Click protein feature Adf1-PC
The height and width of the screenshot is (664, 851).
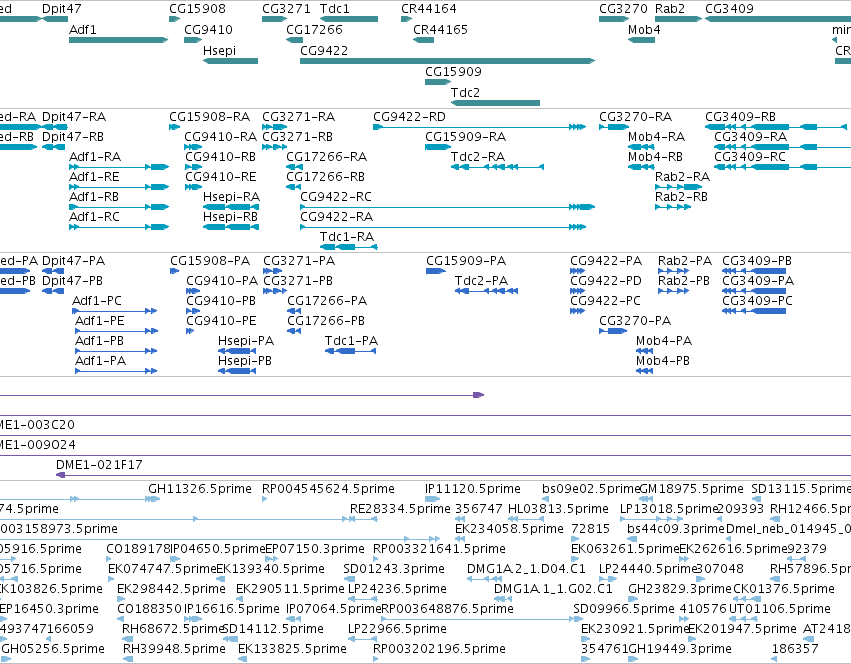click(115, 311)
